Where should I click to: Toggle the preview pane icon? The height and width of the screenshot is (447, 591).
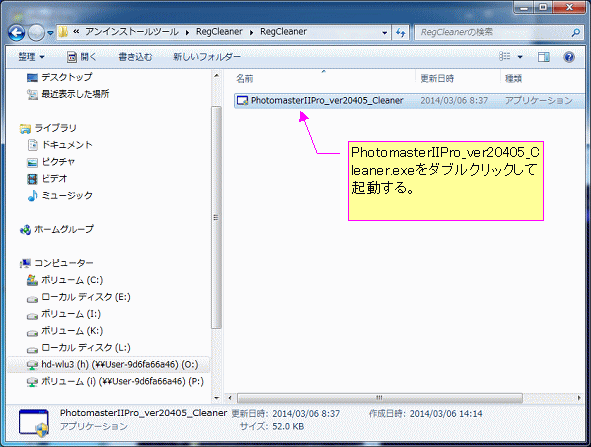point(544,57)
